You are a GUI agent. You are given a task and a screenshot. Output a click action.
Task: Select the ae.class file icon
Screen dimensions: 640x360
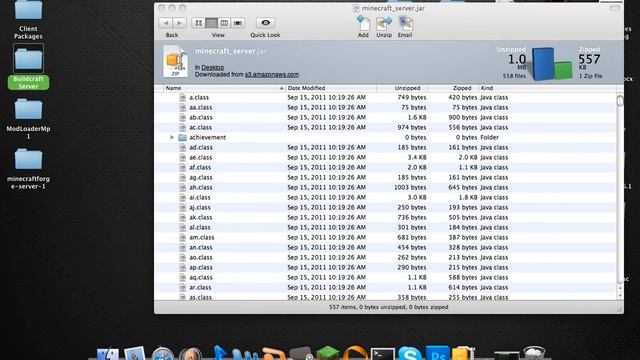[x=182, y=158]
